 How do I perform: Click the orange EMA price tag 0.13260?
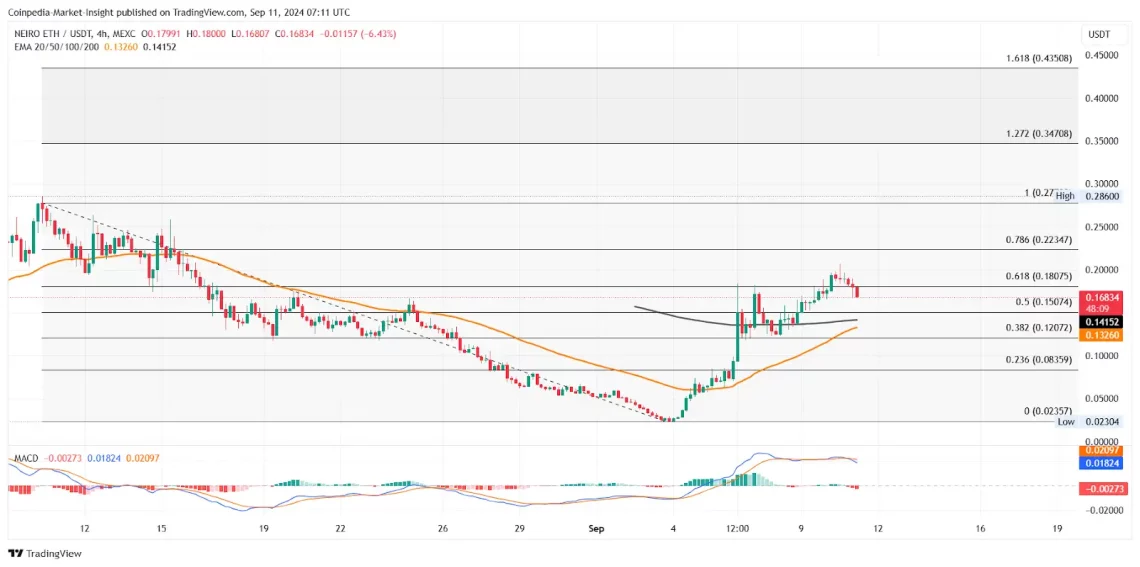[1101, 334]
